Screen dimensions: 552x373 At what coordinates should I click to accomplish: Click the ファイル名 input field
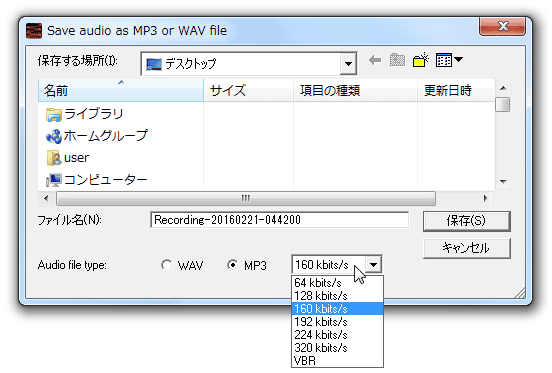[280, 220]
